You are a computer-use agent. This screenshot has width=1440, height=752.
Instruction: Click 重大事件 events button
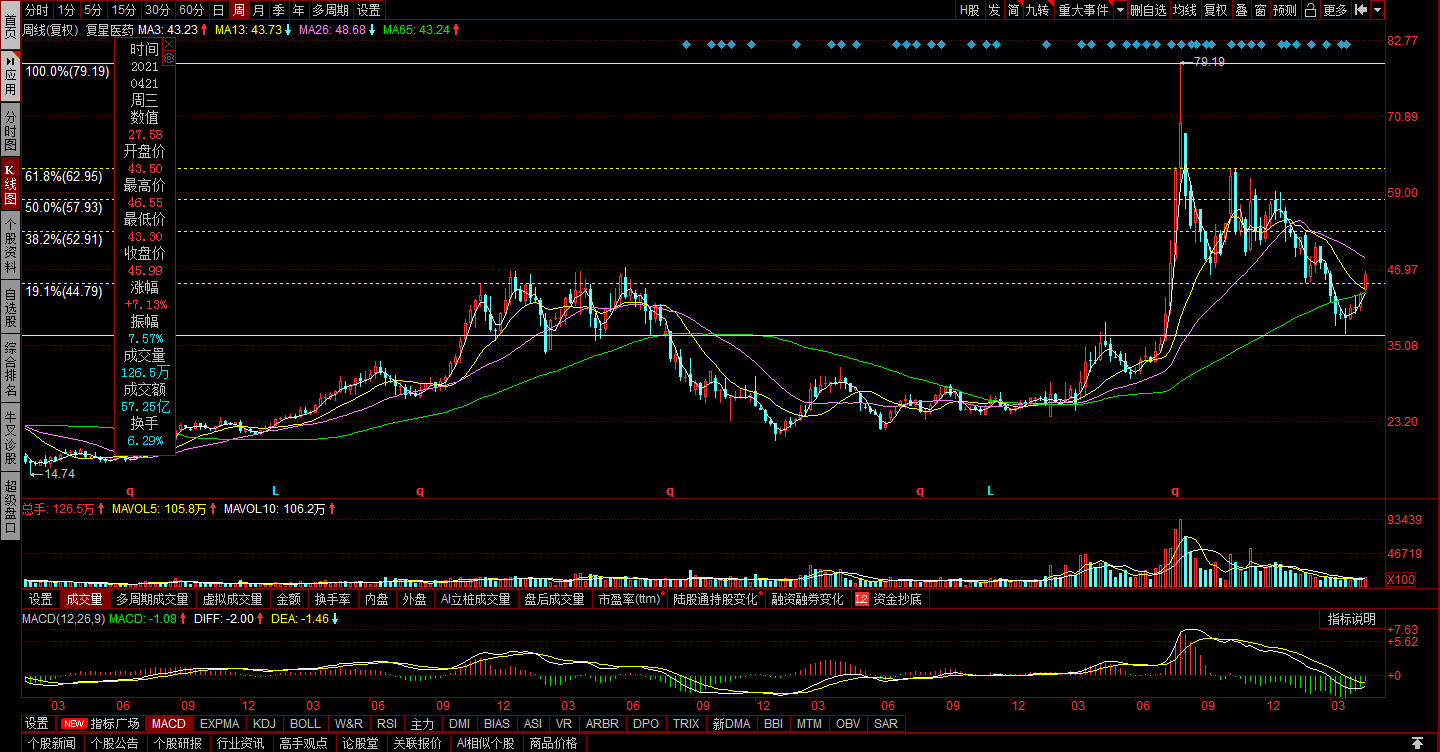pyautogui.click(x=1084, y=10)
